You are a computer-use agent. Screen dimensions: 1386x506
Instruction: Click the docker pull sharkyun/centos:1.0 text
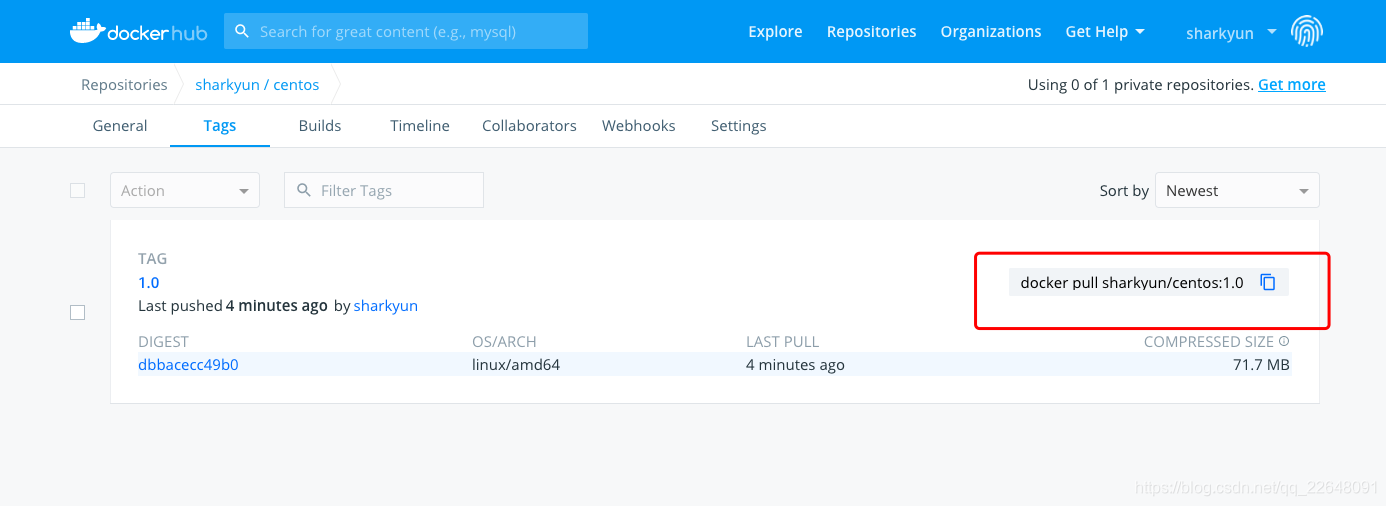(1132, 283)
